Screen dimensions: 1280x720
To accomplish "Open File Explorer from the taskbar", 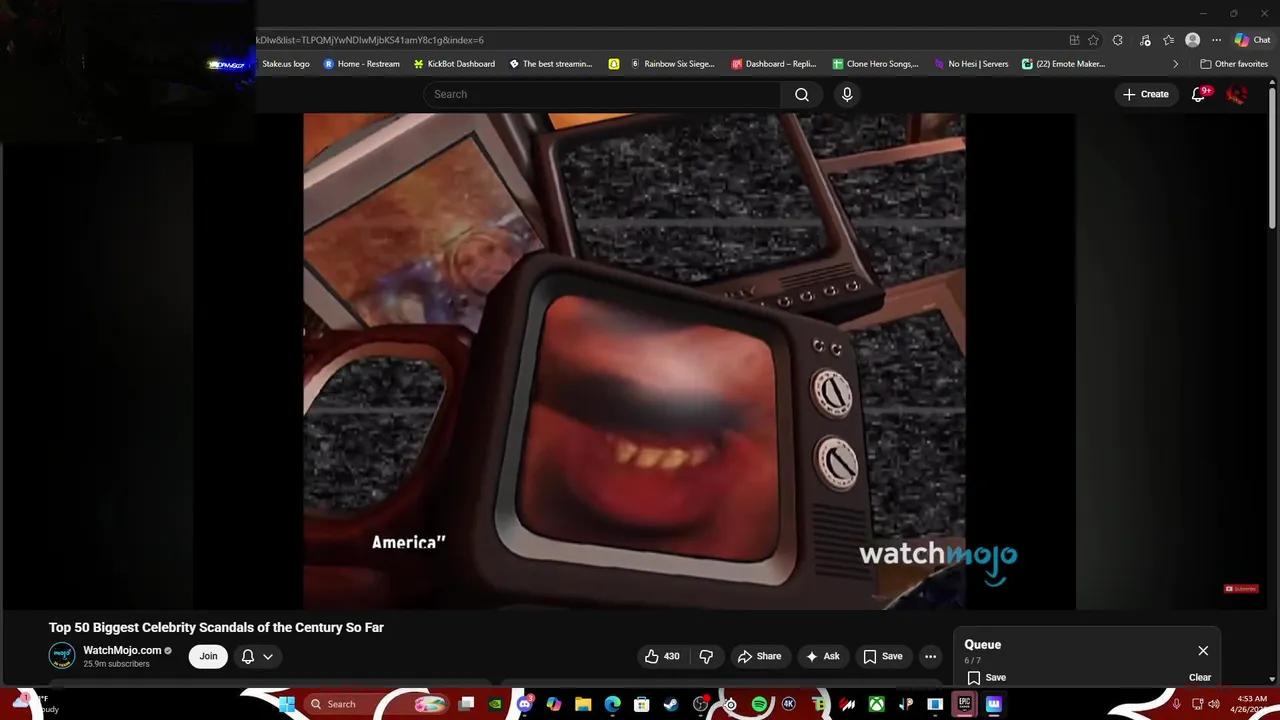I will click(583, 704).
